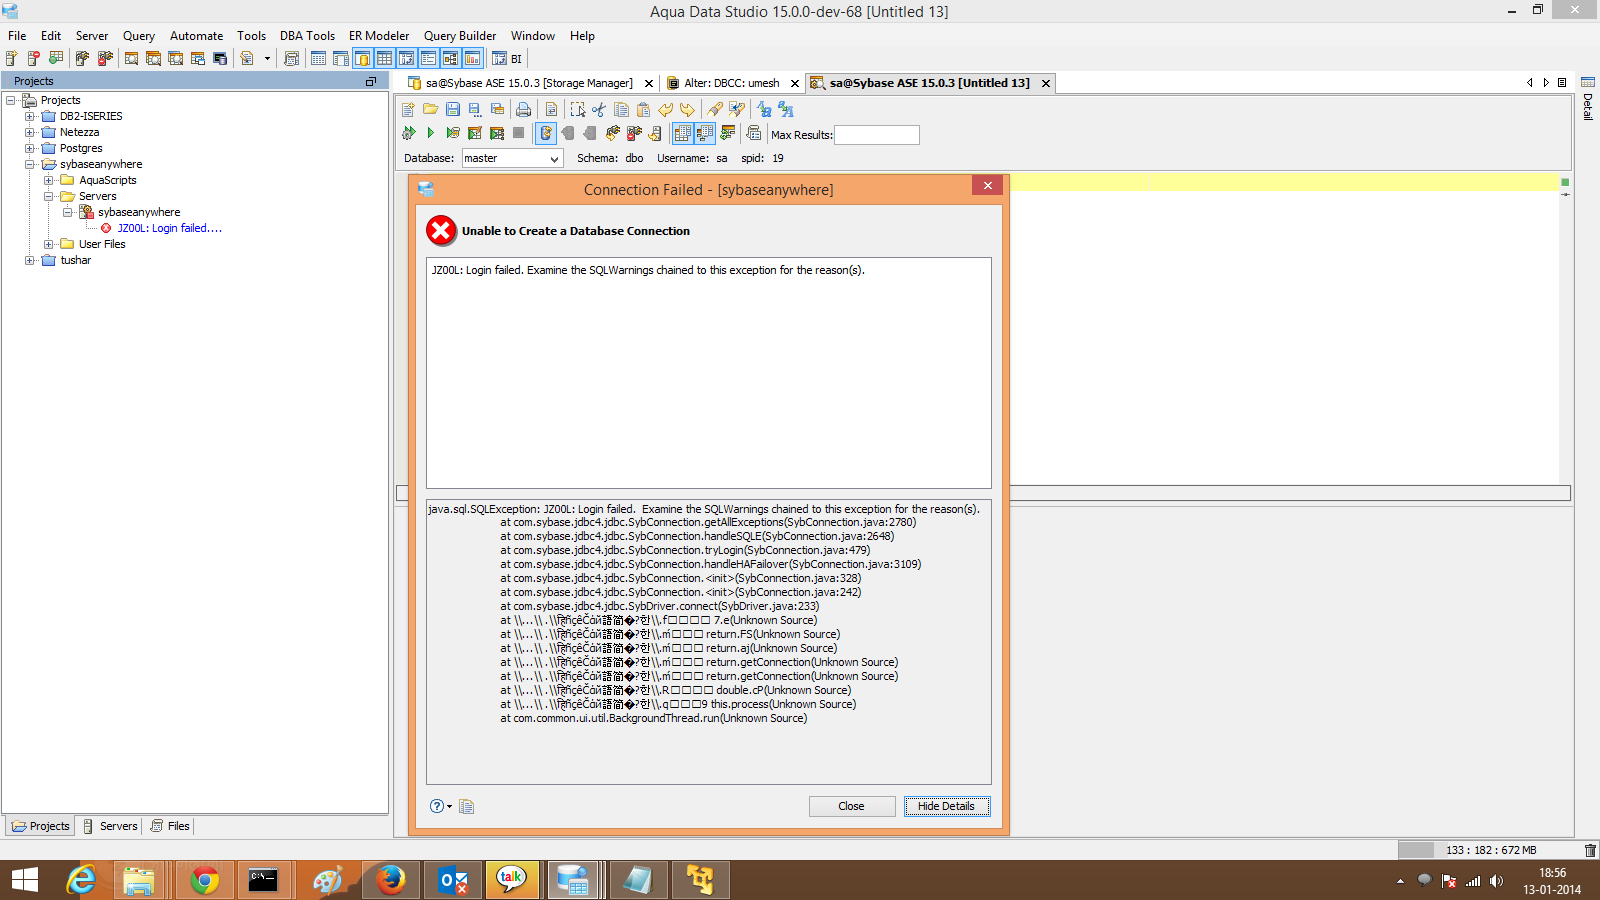Collapse the Servers folder node
1600x900 pixels.
[49, 196]
